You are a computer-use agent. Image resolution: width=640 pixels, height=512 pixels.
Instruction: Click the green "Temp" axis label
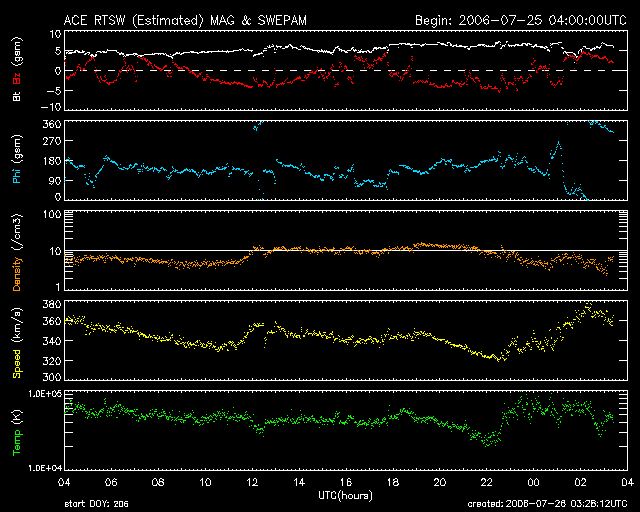(17, 443)
